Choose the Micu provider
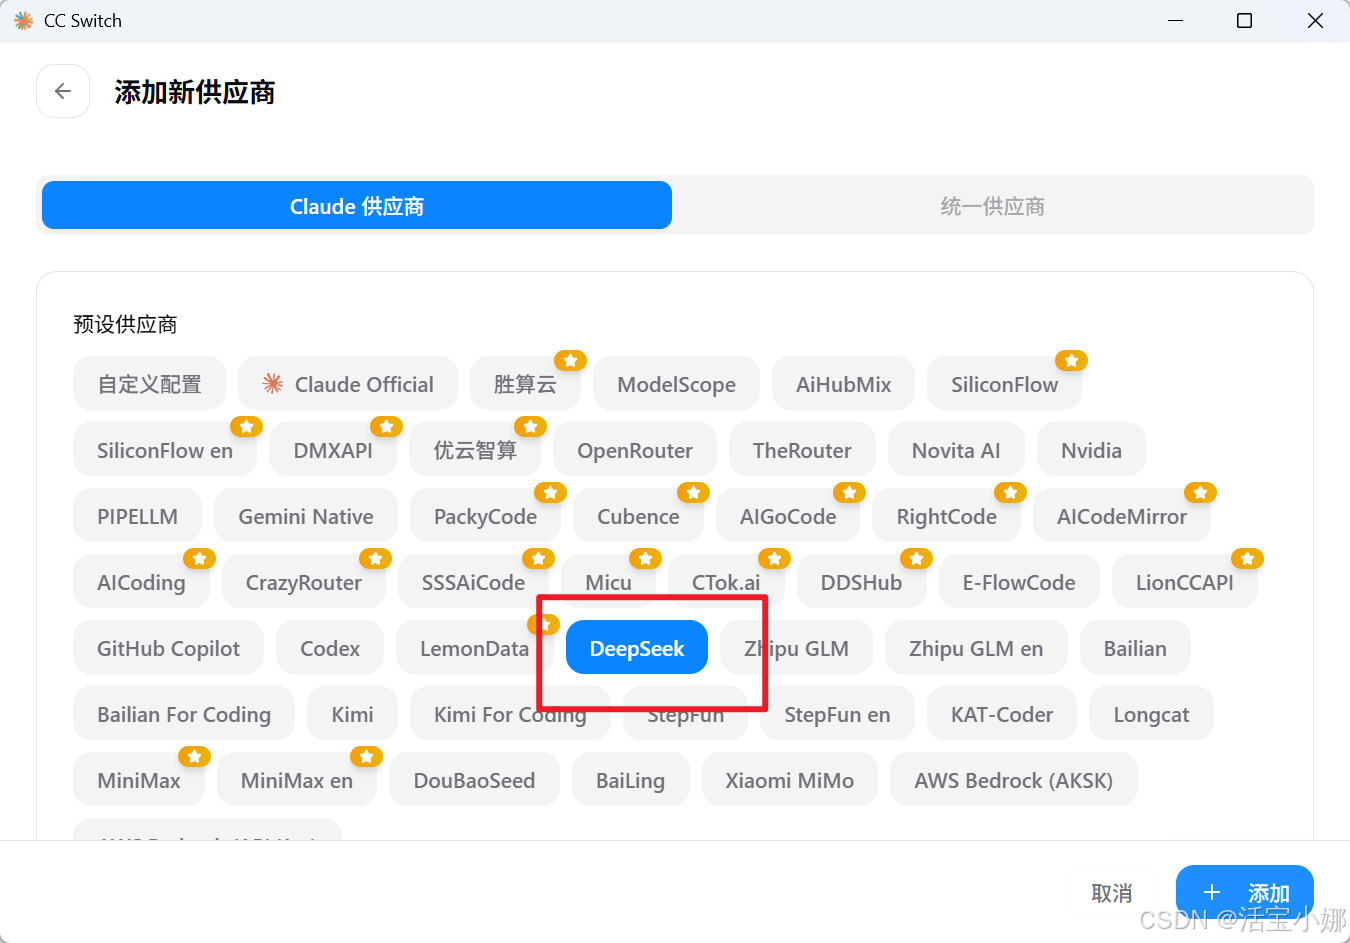 pos(608,582)
